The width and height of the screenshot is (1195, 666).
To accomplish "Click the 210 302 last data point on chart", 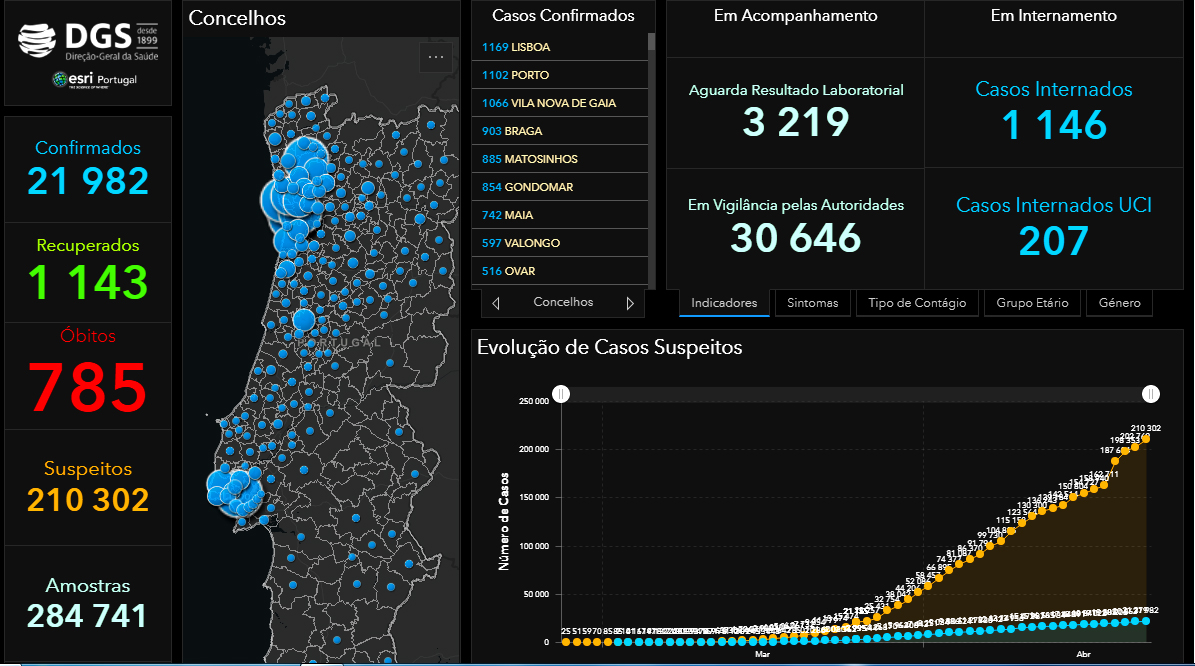I will tap(1145, 438).
